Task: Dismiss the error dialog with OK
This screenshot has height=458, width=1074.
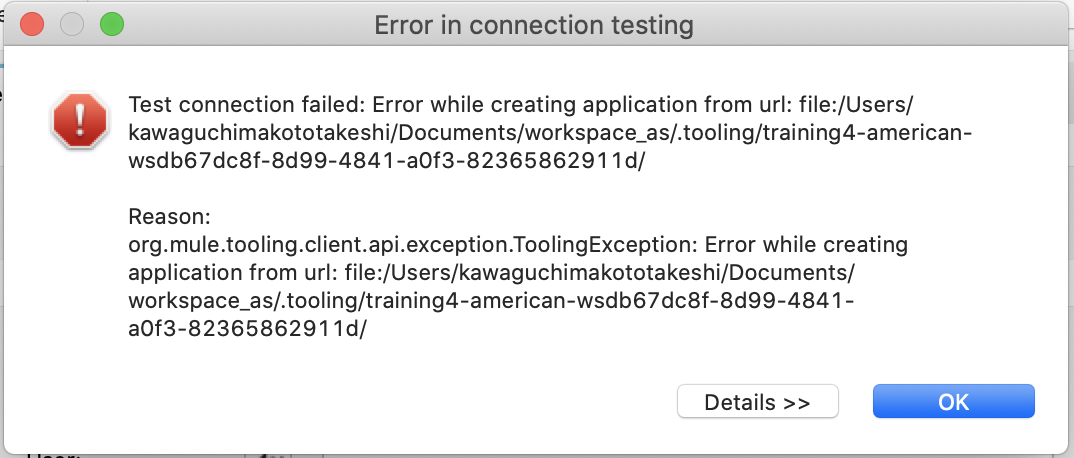Action: pyautogui.click(x=953, y=401)
